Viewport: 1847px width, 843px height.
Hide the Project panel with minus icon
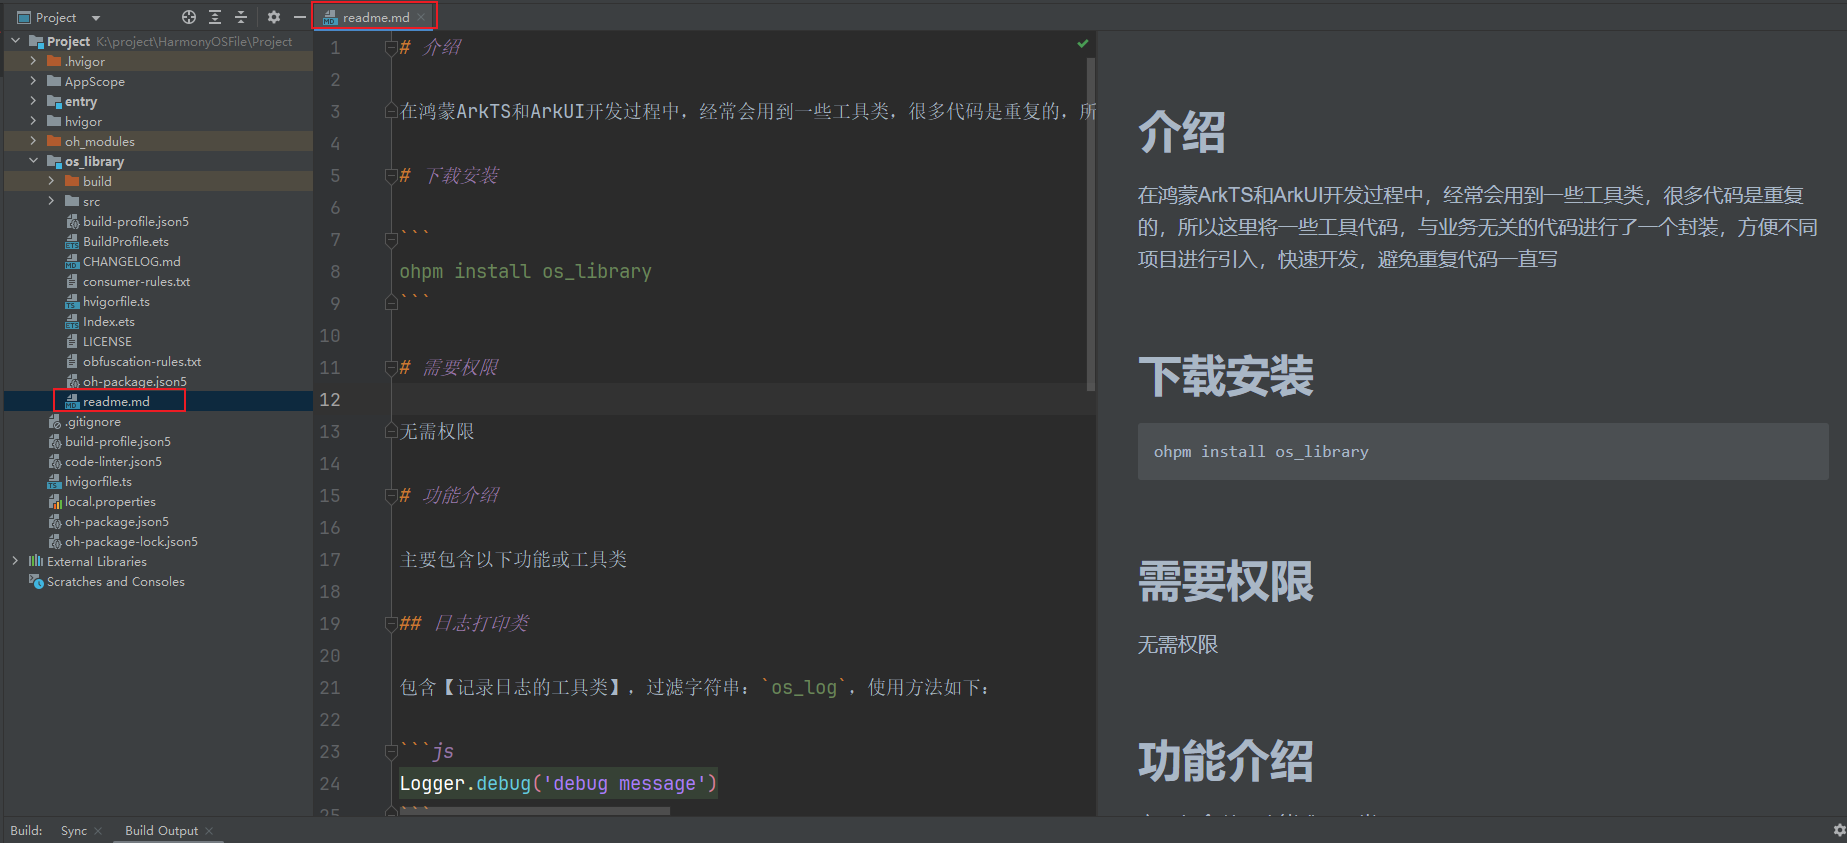coord(299,17)
